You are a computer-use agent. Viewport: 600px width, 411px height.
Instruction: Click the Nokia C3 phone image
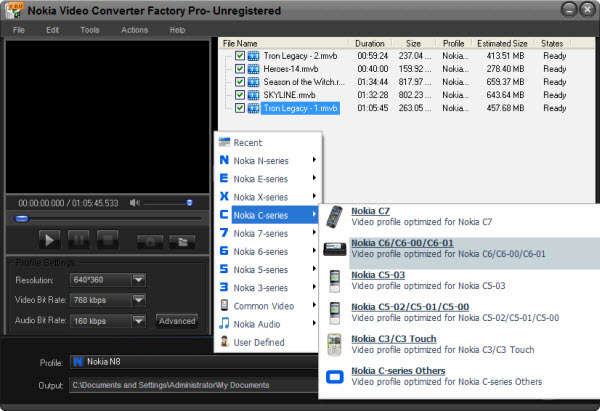[334, 344]
